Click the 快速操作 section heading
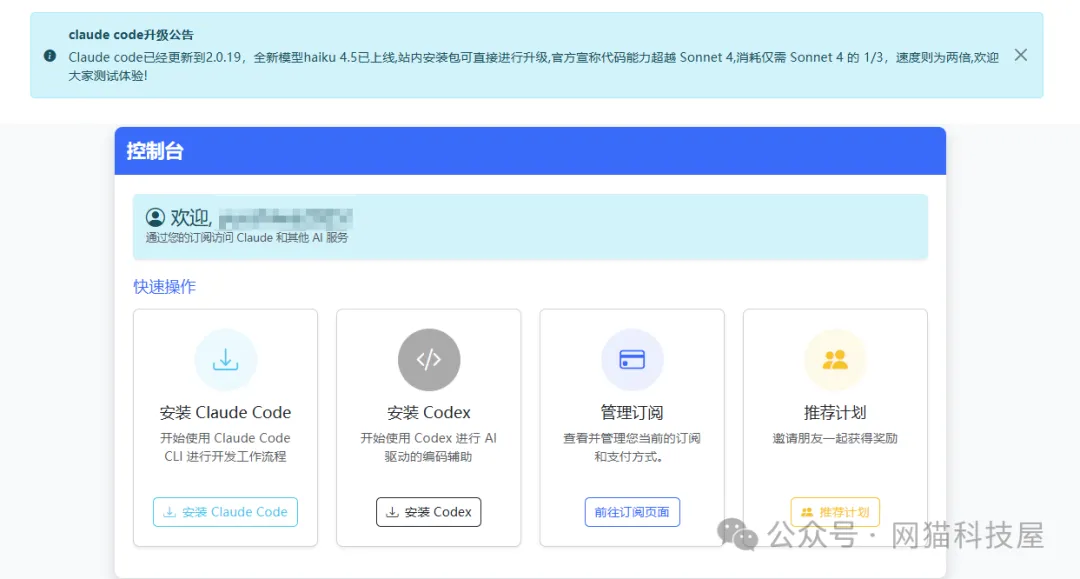The height and width of the screenshot is (579, 1080). [x=165, y=287]
